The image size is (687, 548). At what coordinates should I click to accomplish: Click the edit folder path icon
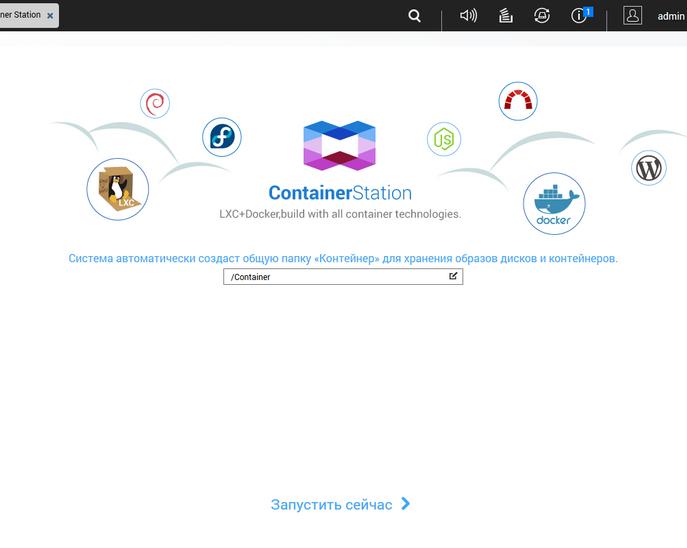tap(453, 276)
